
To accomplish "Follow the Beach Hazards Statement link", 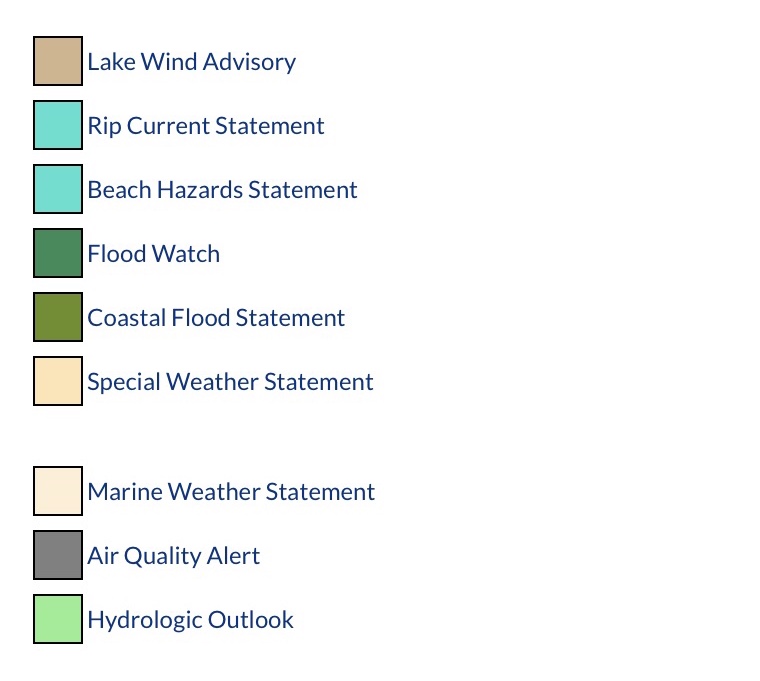I will [x=222, y=190].
